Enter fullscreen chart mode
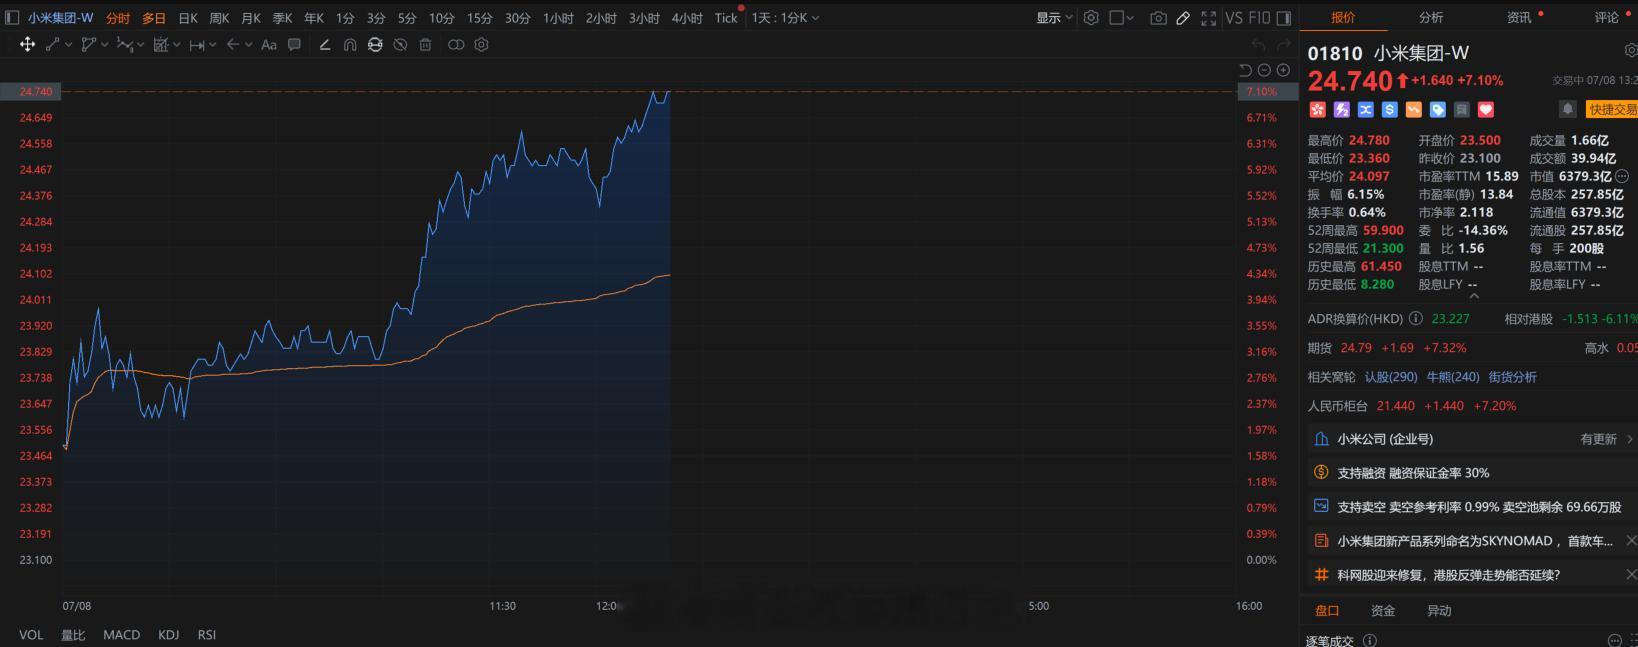Viewport: 1638px width, 647px height. [1208, 18]
